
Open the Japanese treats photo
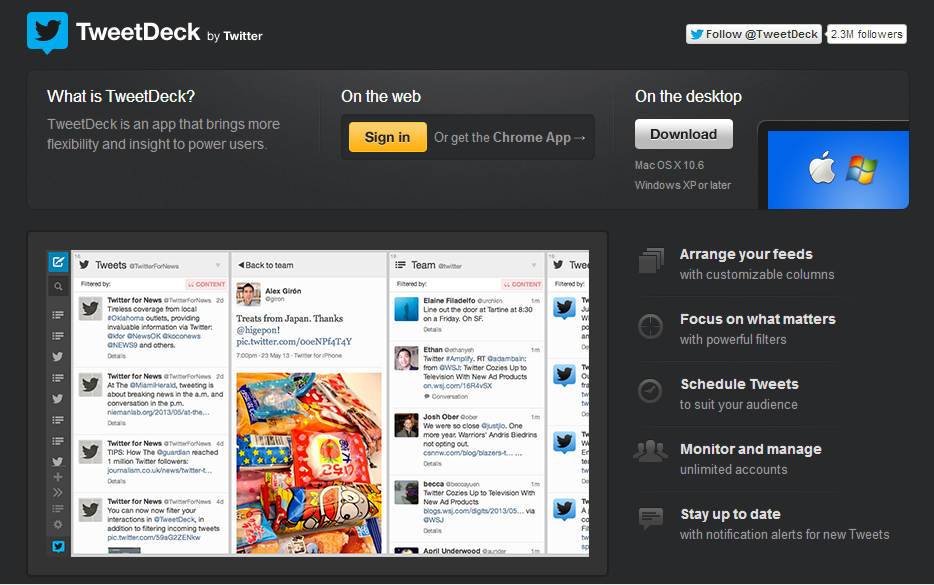[309, 463]
